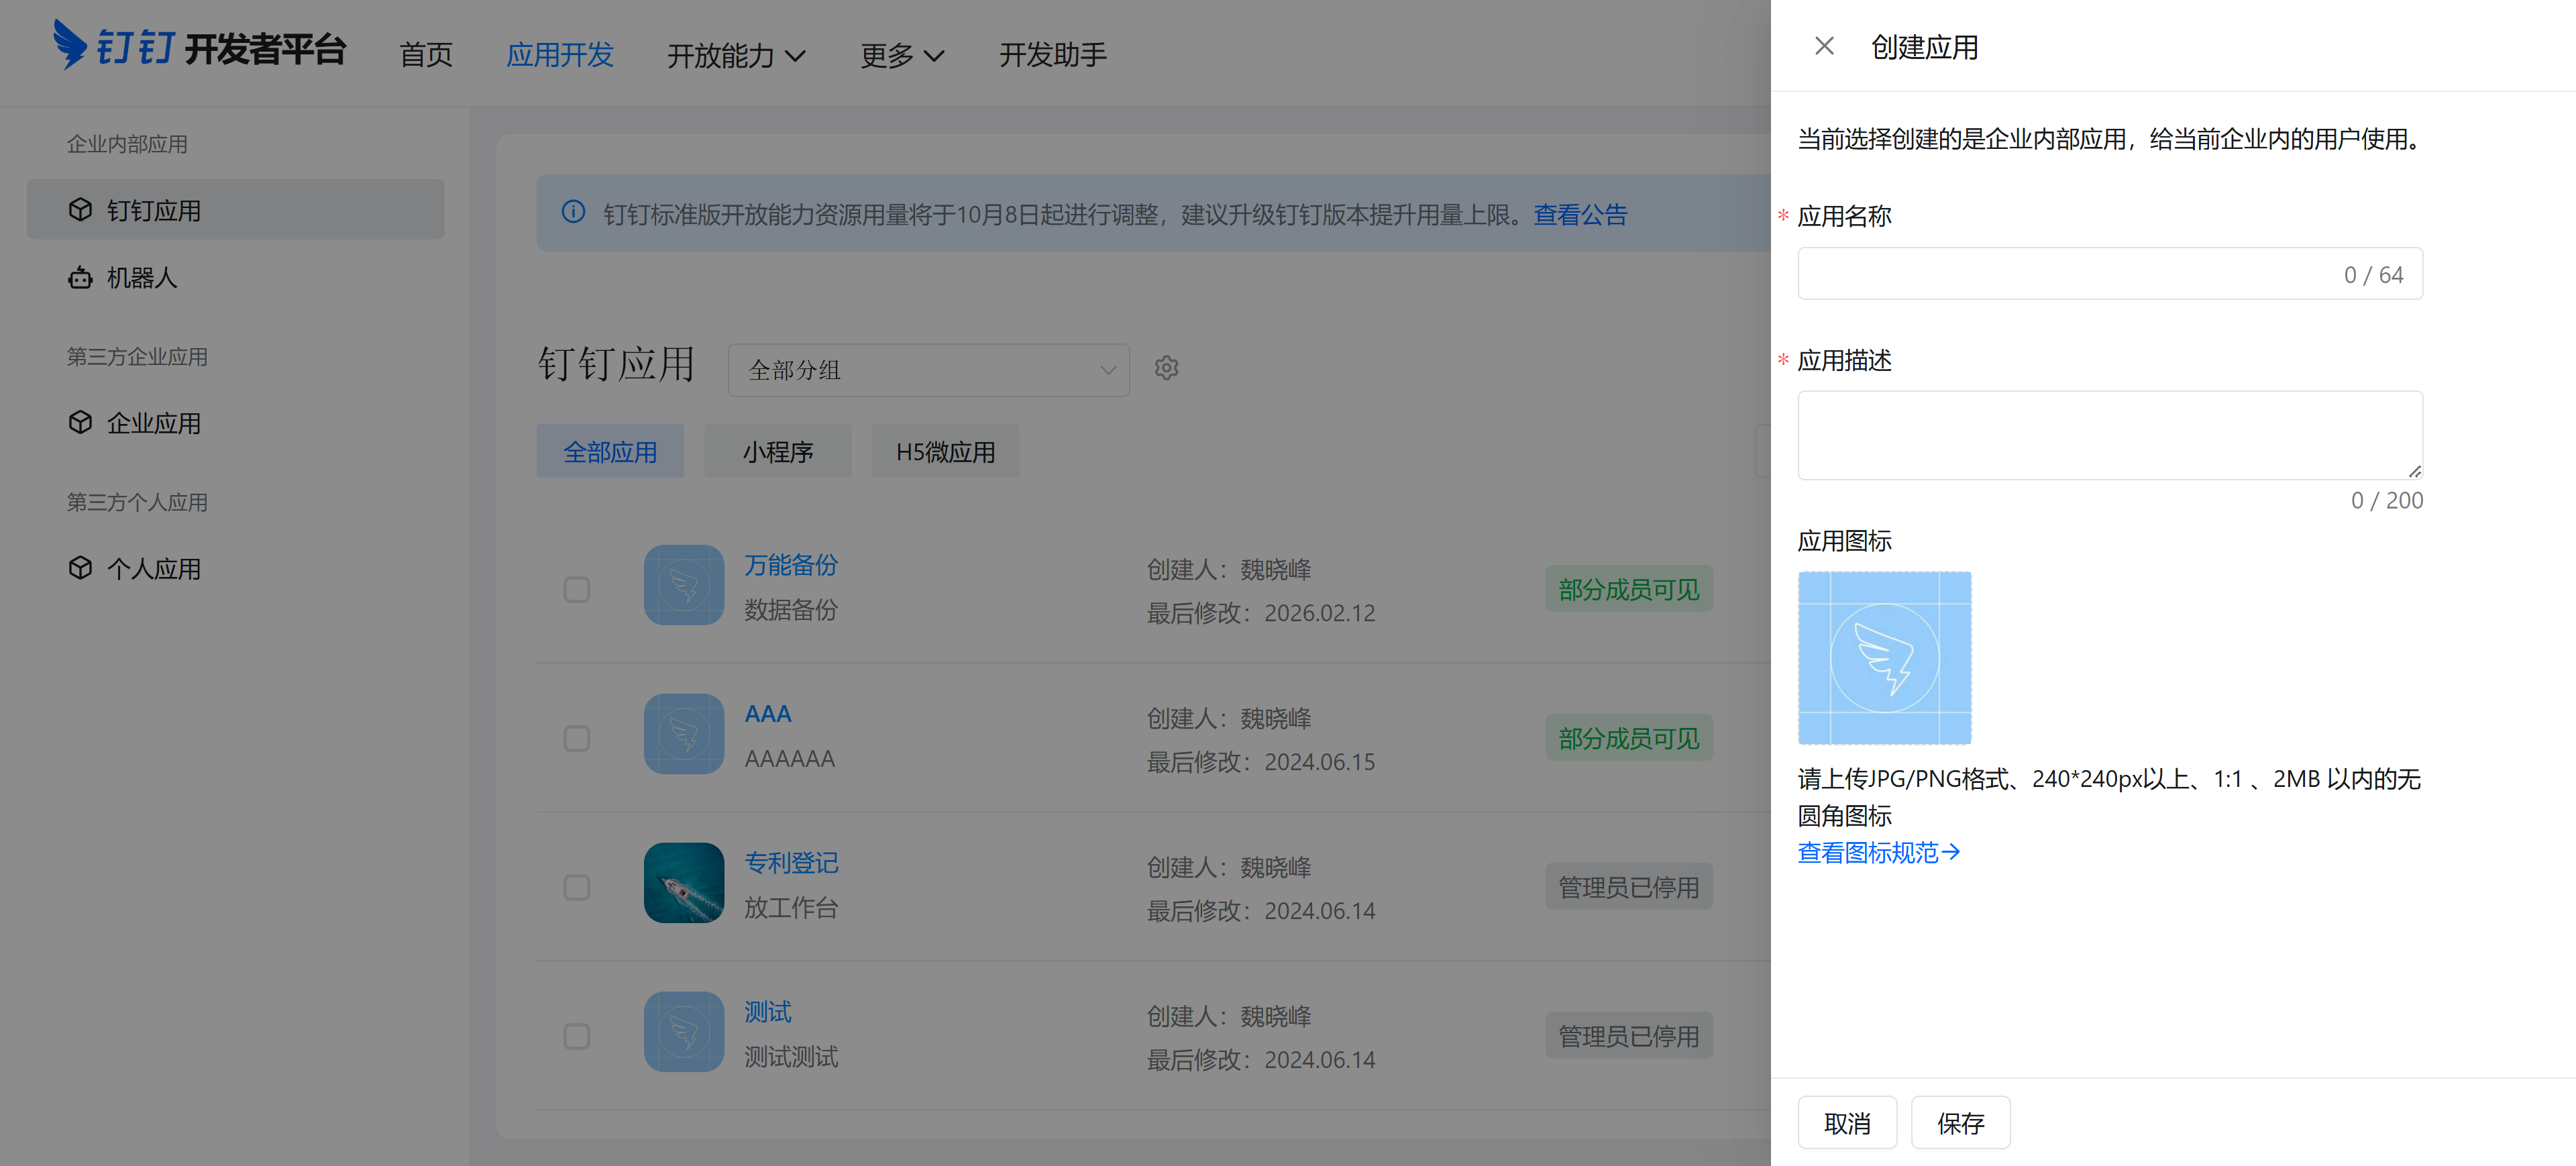The height and width of the screenshot is (1166, 2576).
Task: Click the DingTalk developer platform logo
Action: click(199, 47)
